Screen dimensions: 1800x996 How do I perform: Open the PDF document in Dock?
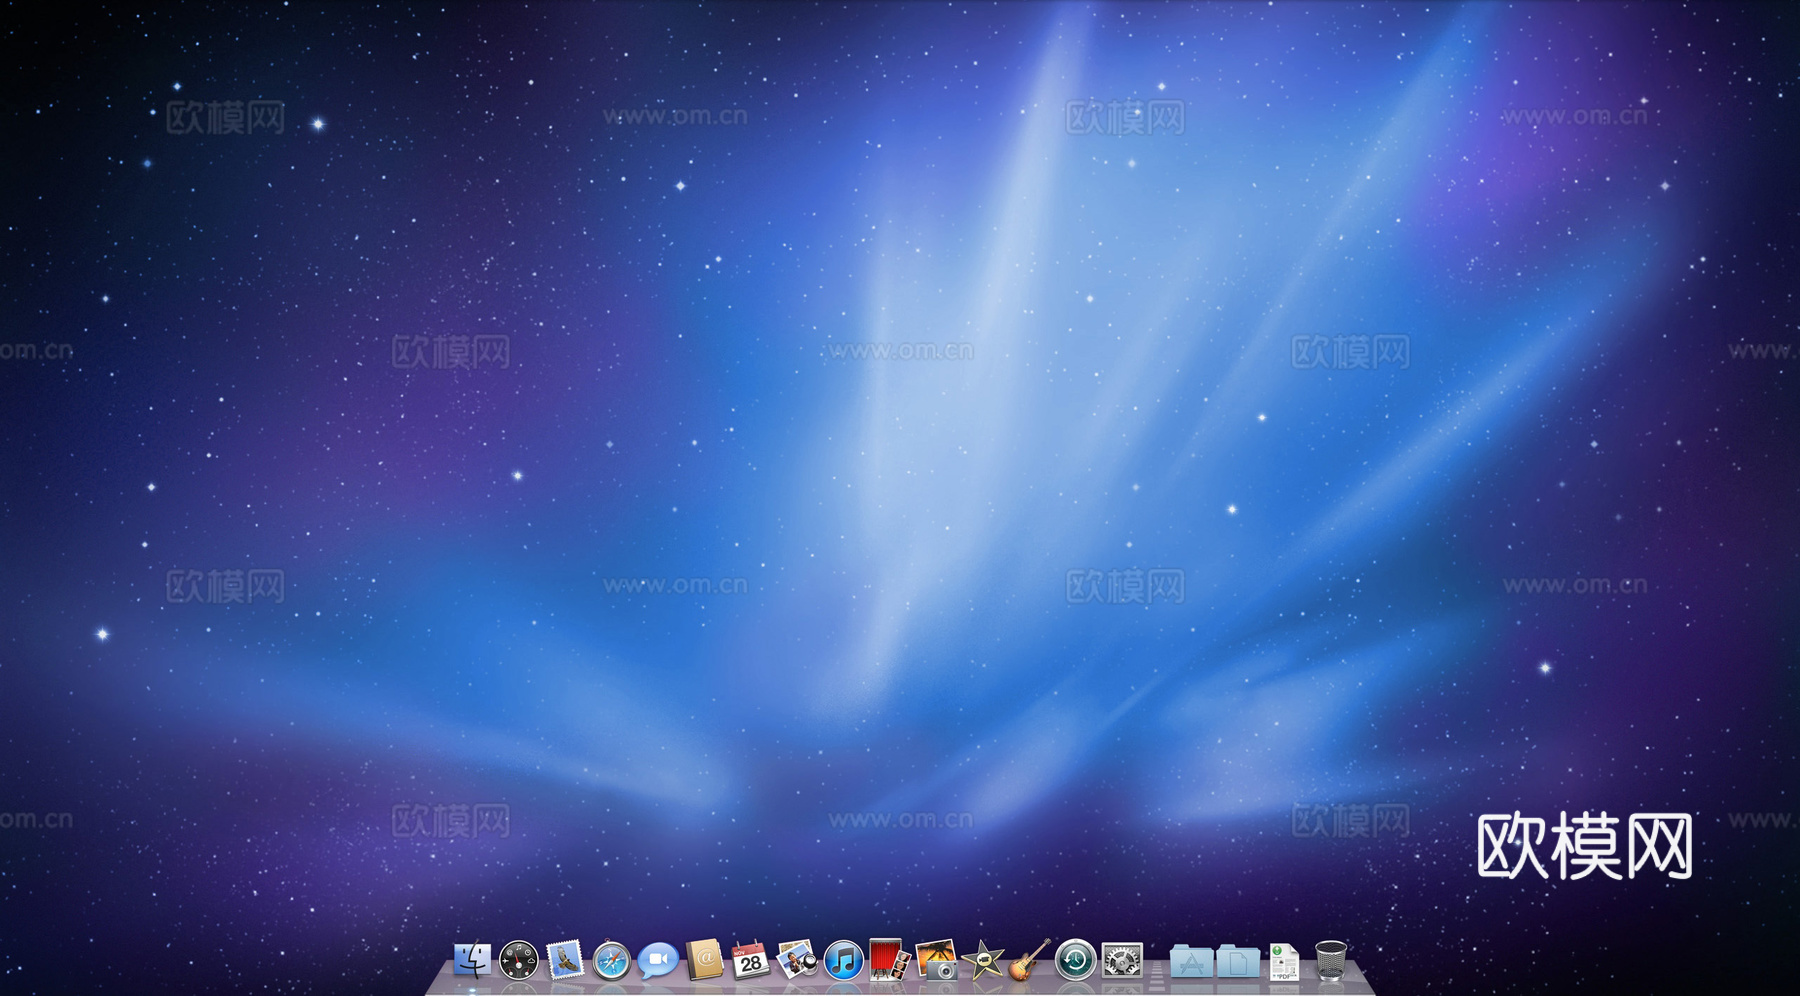pyautogui.click(x=1284, y=962)
